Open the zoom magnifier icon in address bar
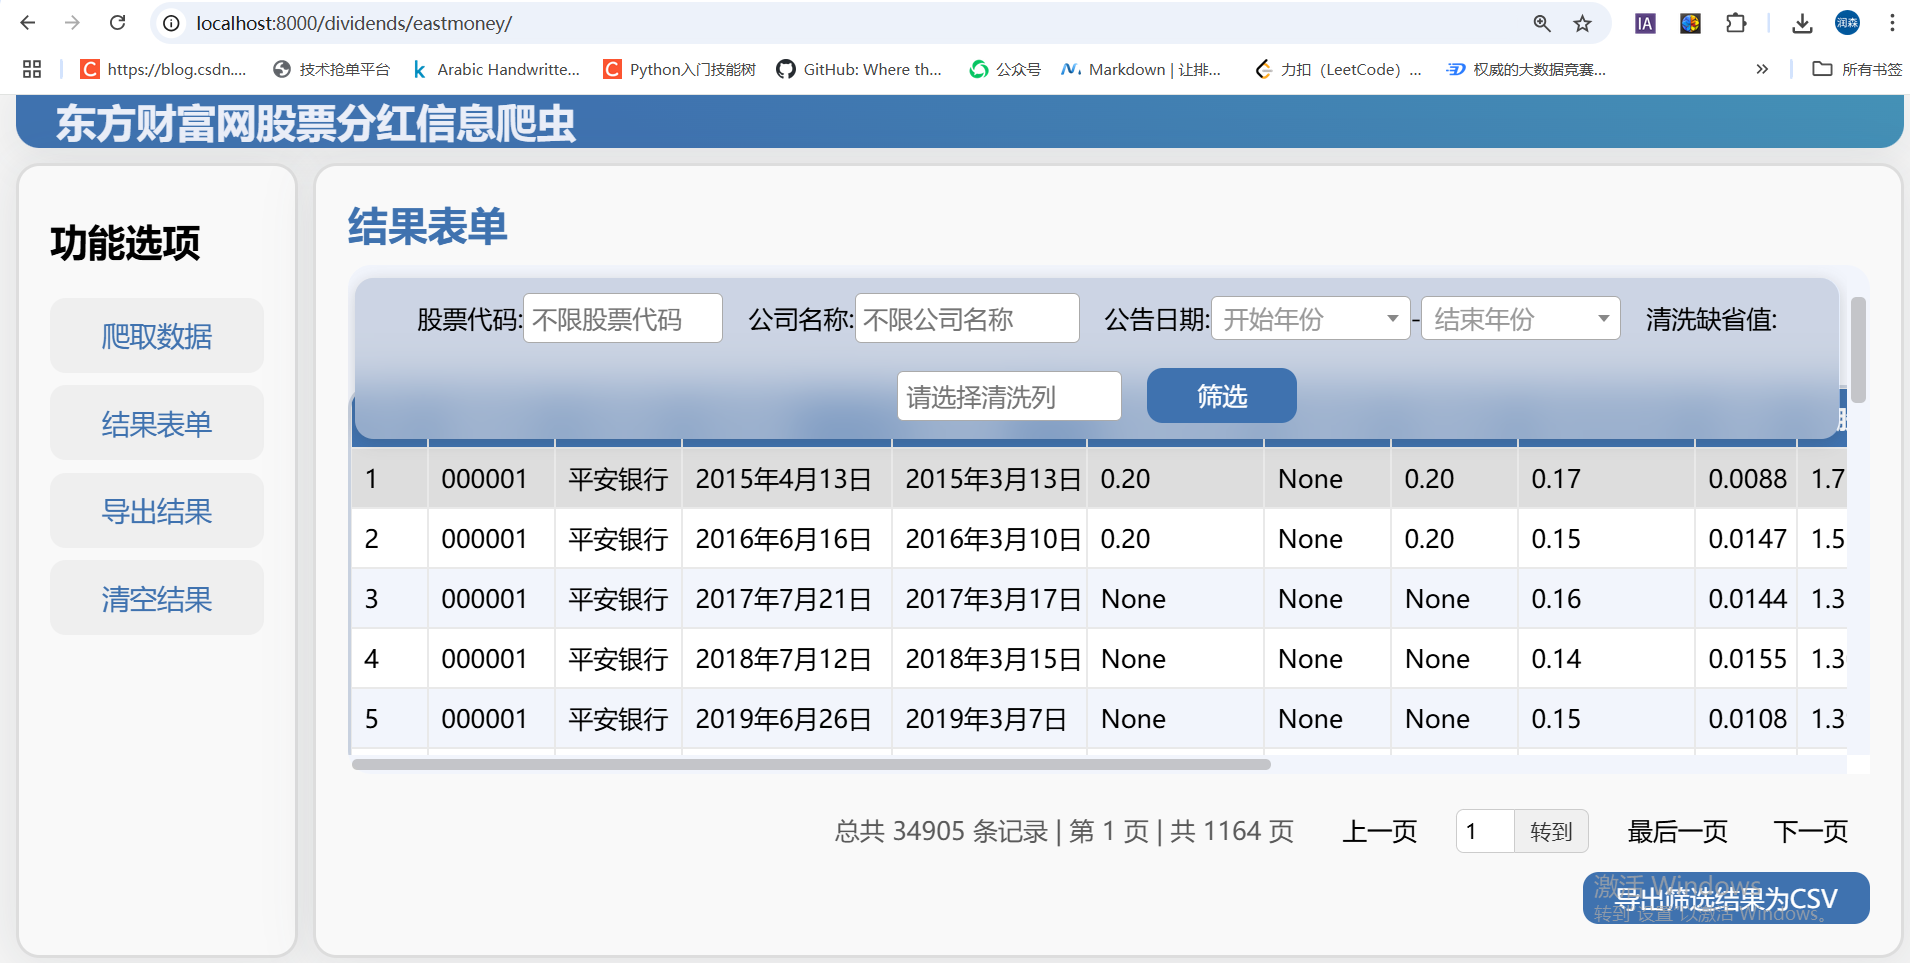Screen dimensions: 1910x963 click(1542, 23)
